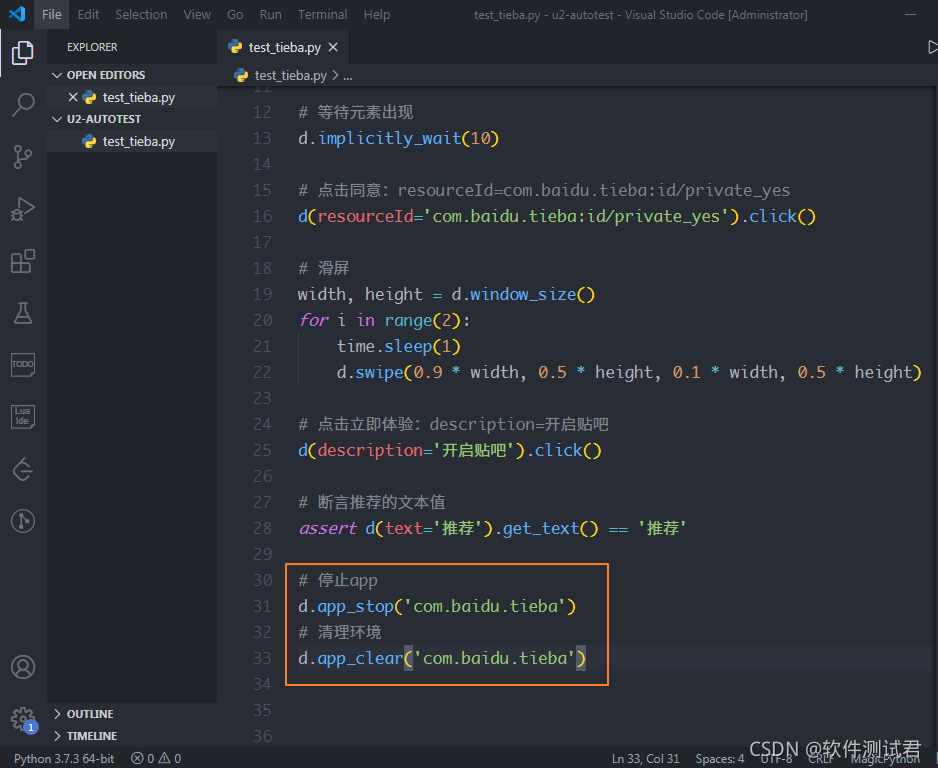Open the breadcrumb ellipsis symbol dropdown

click(x=348, y=76)
